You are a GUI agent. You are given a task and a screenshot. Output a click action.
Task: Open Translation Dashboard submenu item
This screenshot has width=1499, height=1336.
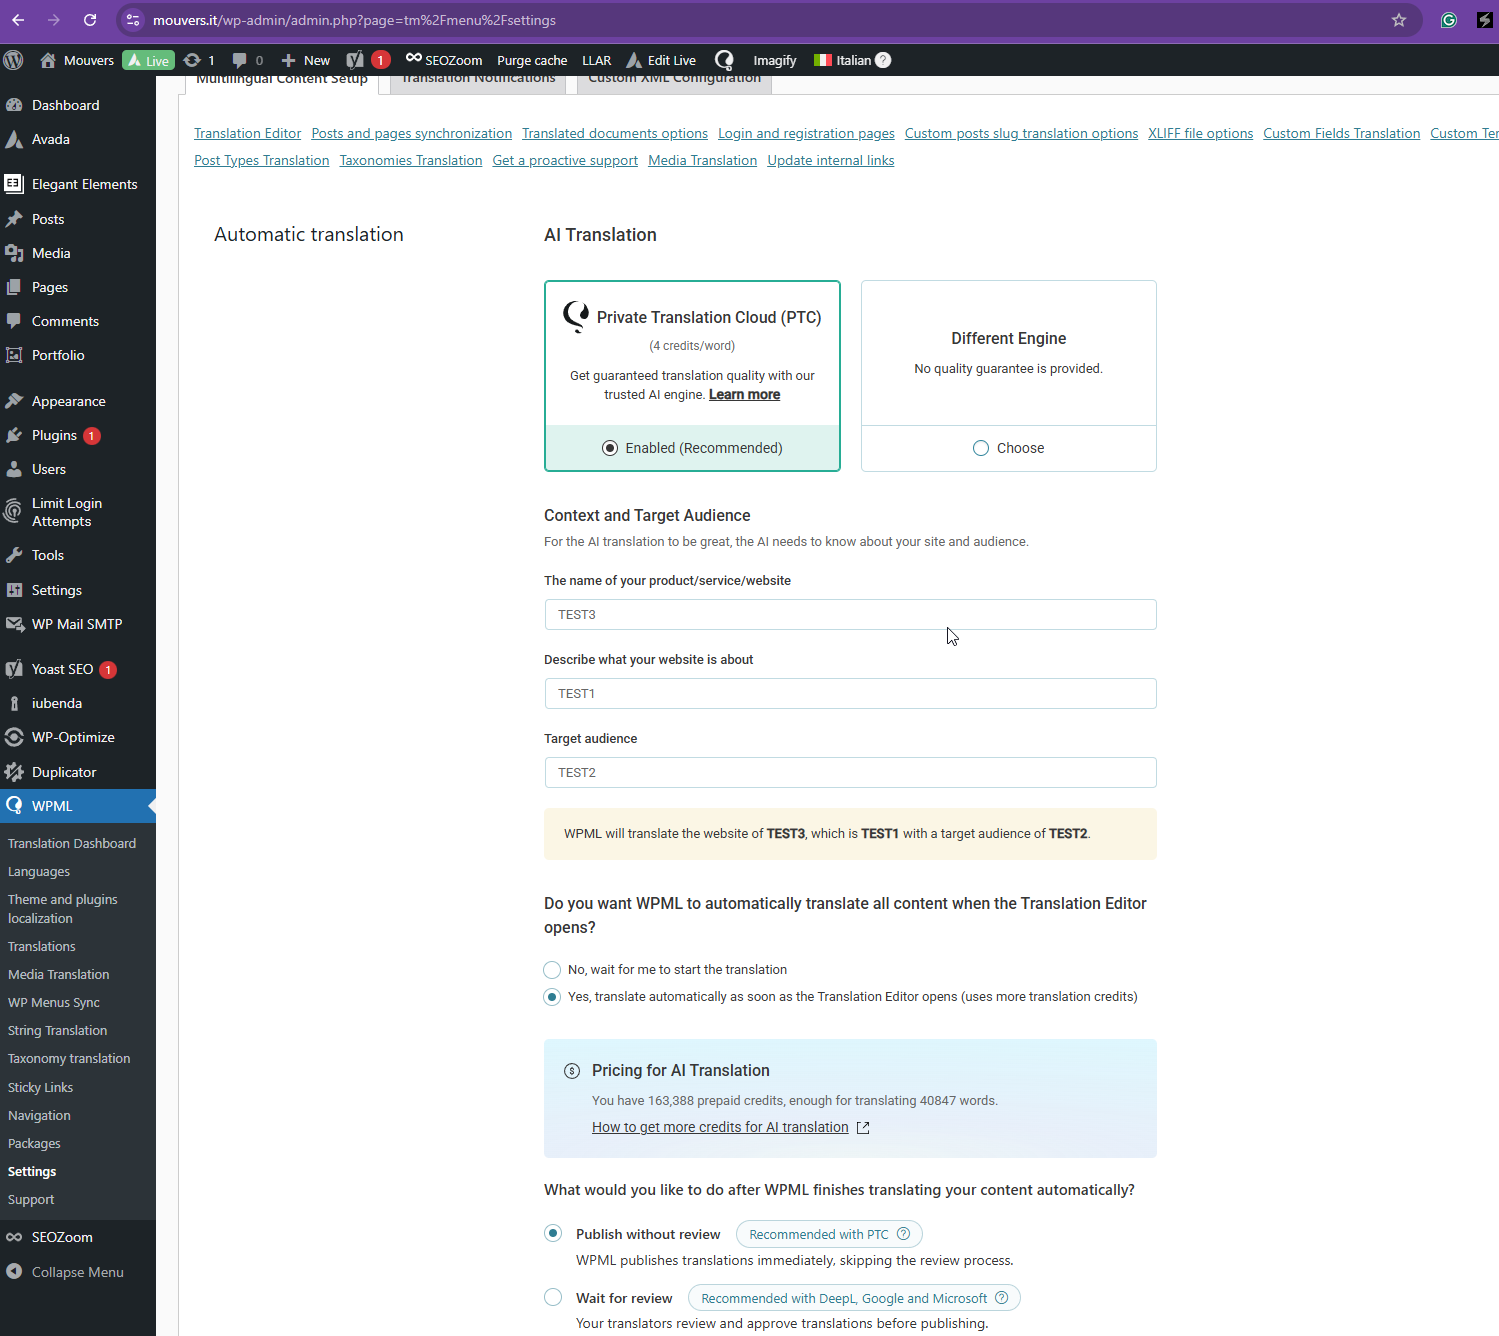(72, 844)
